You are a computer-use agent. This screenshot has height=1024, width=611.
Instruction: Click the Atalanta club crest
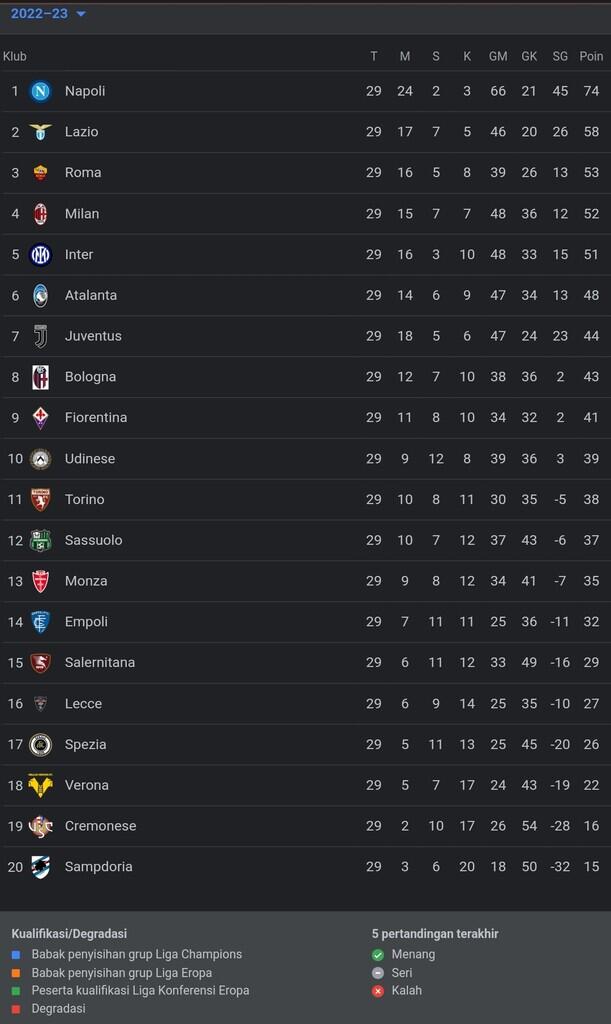(x=41, y=296)
